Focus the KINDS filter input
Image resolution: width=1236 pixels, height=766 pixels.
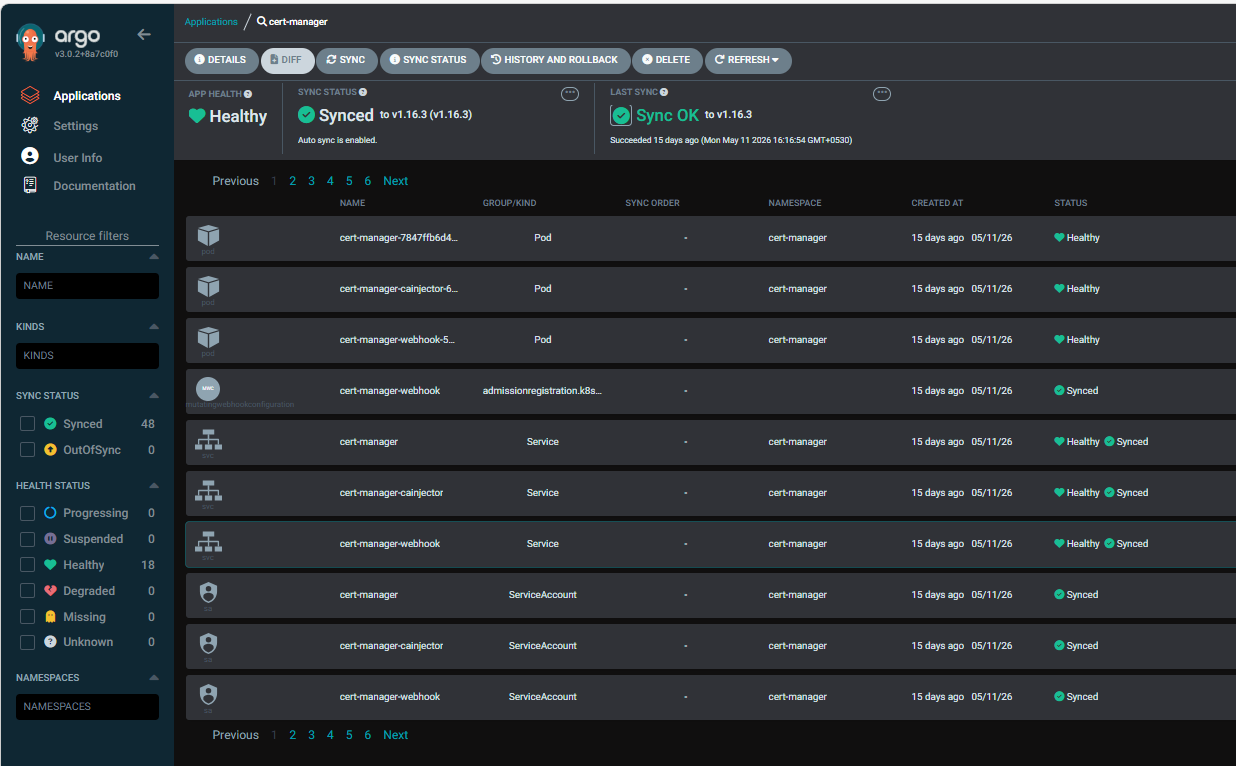pyautogui.click(x=87, y=356)
